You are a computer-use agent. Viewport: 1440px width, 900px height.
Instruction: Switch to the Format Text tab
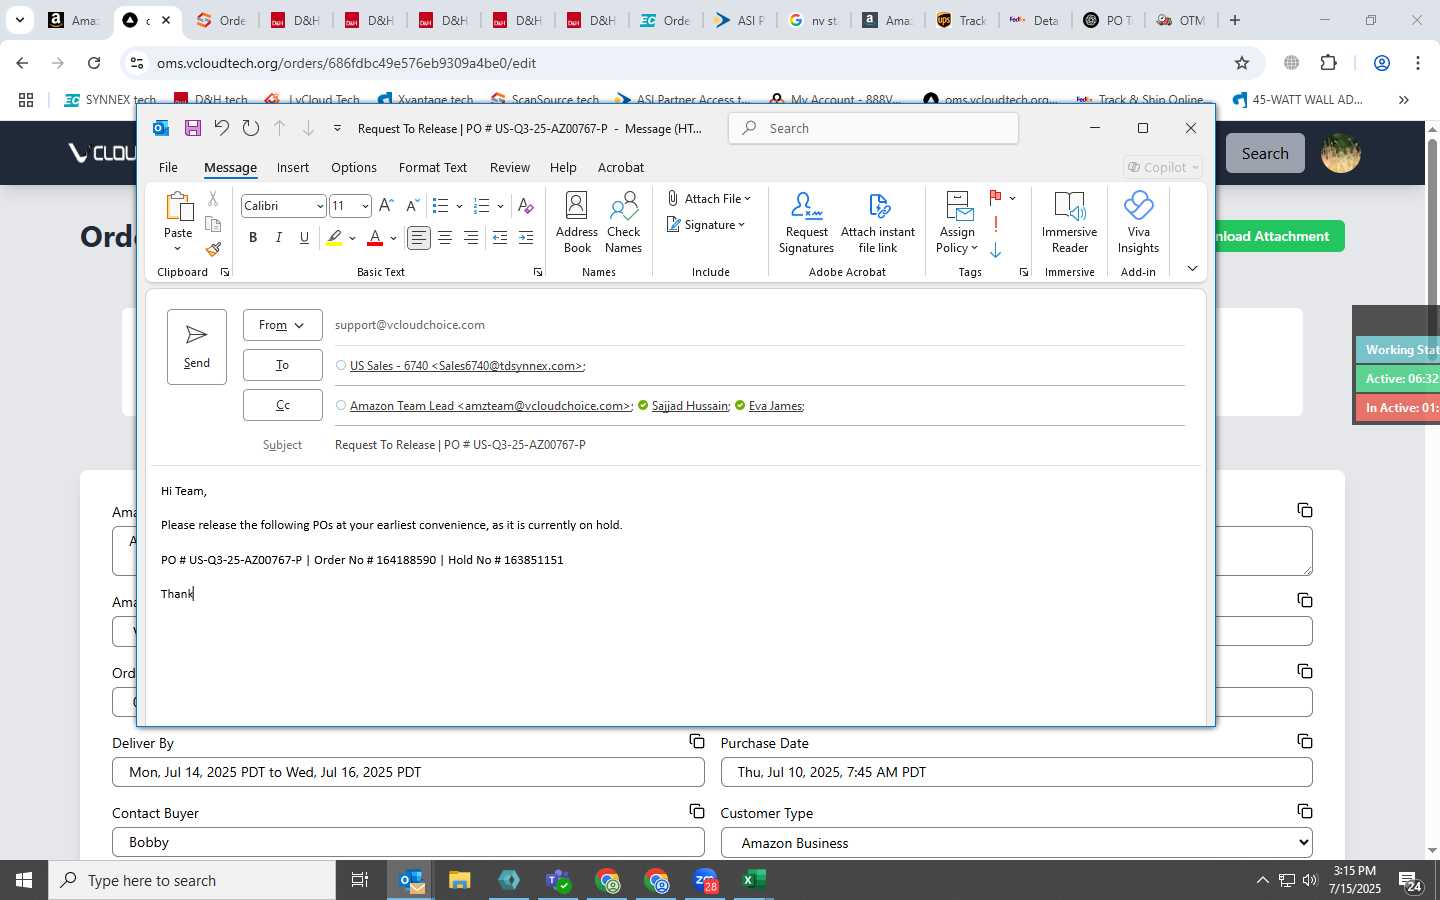pyautogui.click(x=433, y=167)
